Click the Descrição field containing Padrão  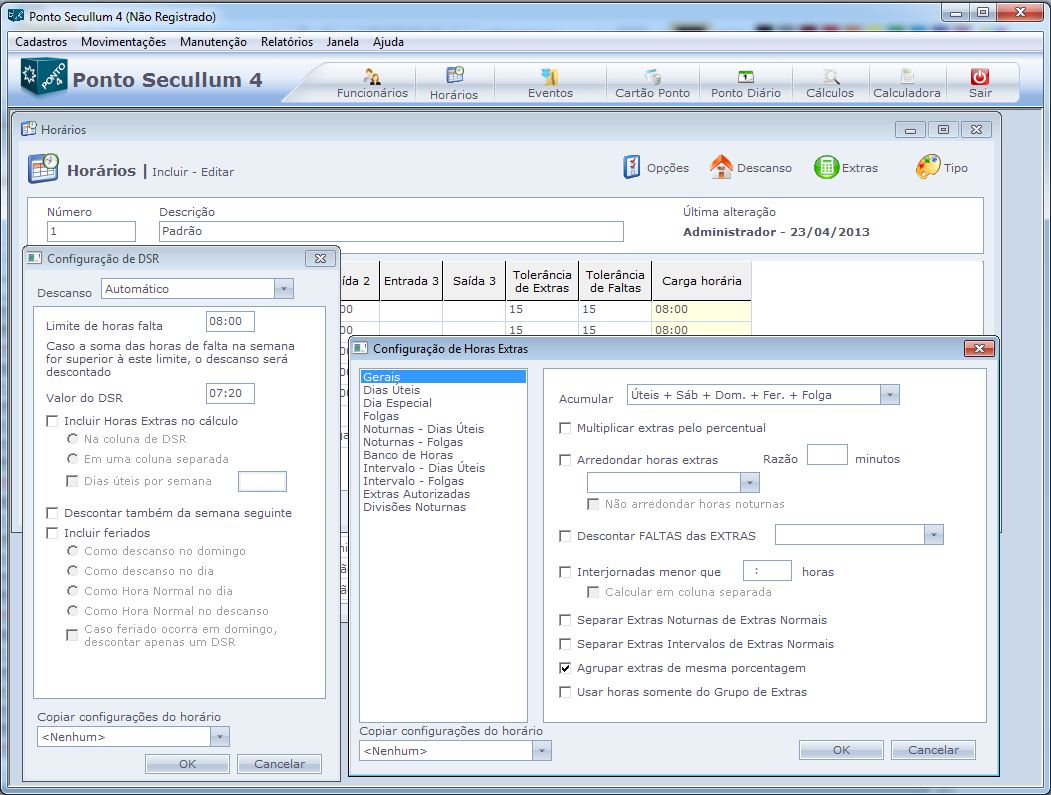pyautogui.click(x=391, y=231)
